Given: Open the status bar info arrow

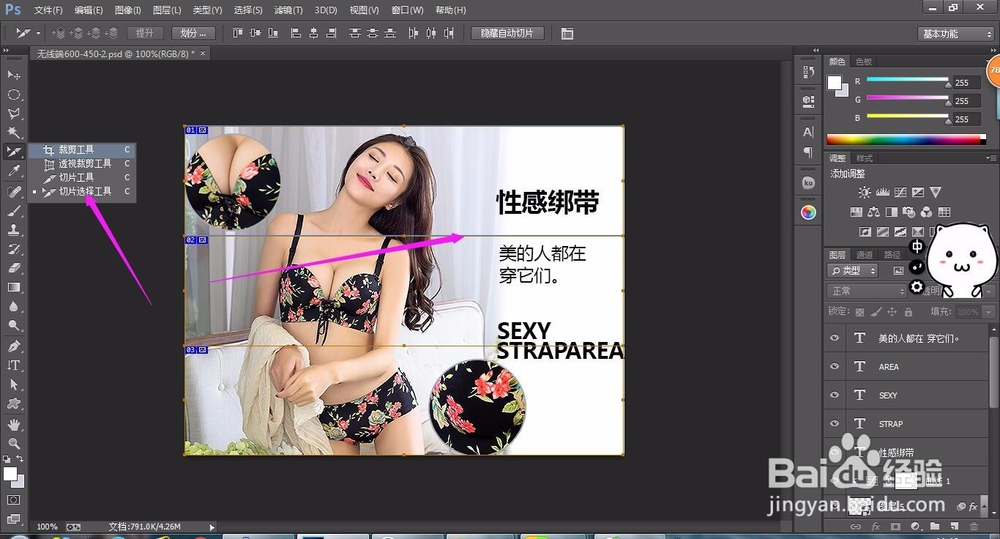Looking at the screenshot, I should 212,527.
